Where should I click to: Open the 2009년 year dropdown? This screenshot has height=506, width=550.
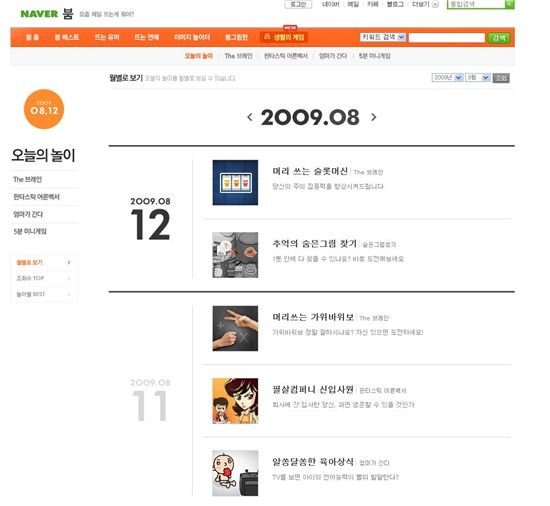coord(448,77)
